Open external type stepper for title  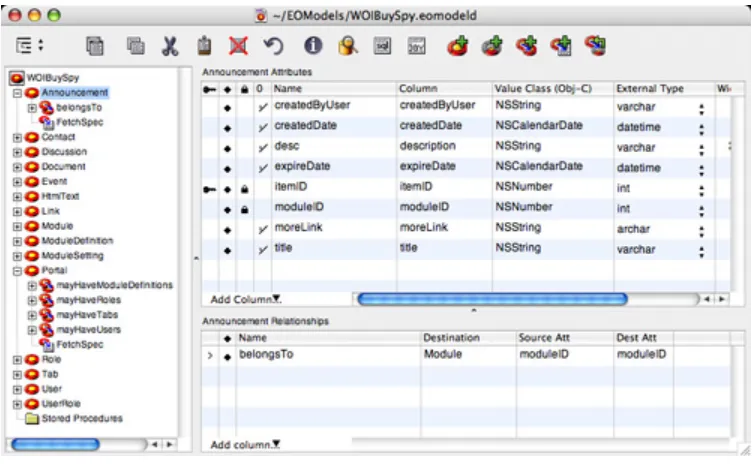702,251
